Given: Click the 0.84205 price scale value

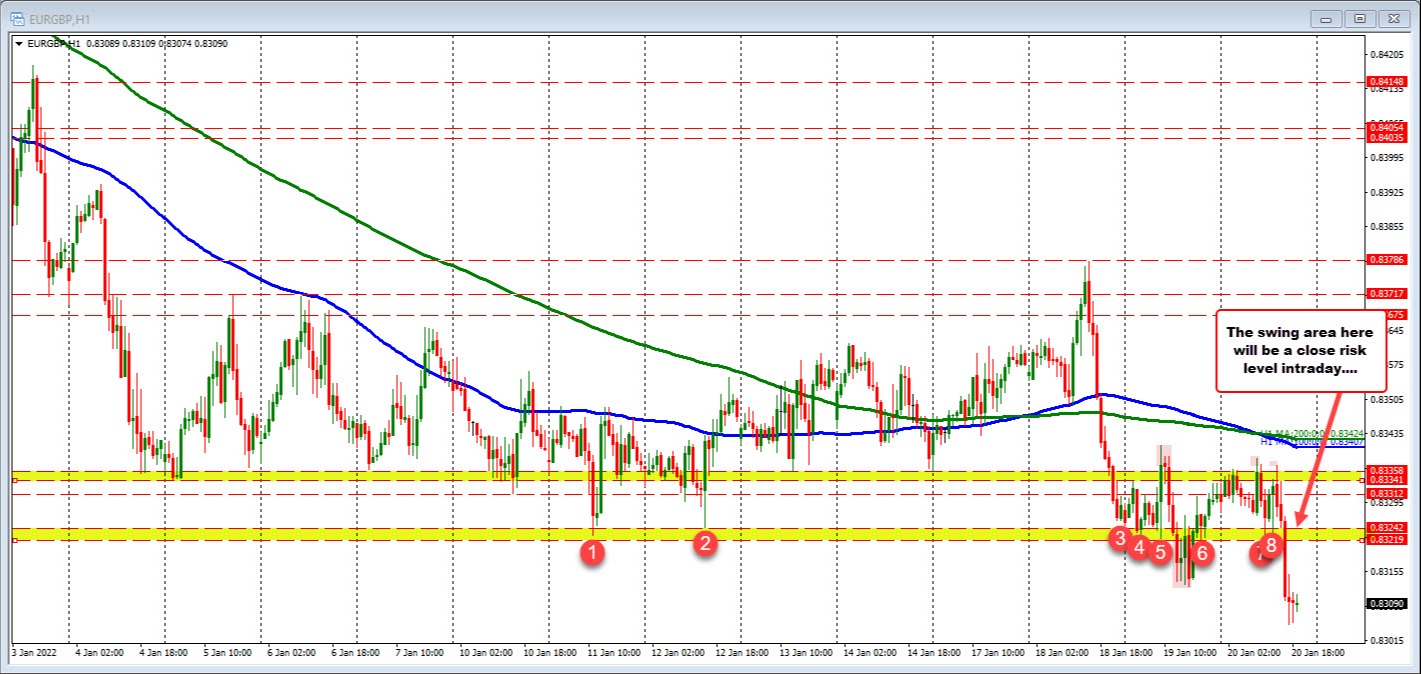Looking at the screenshot, I should pyautogui.click(x=1388, y=54).
